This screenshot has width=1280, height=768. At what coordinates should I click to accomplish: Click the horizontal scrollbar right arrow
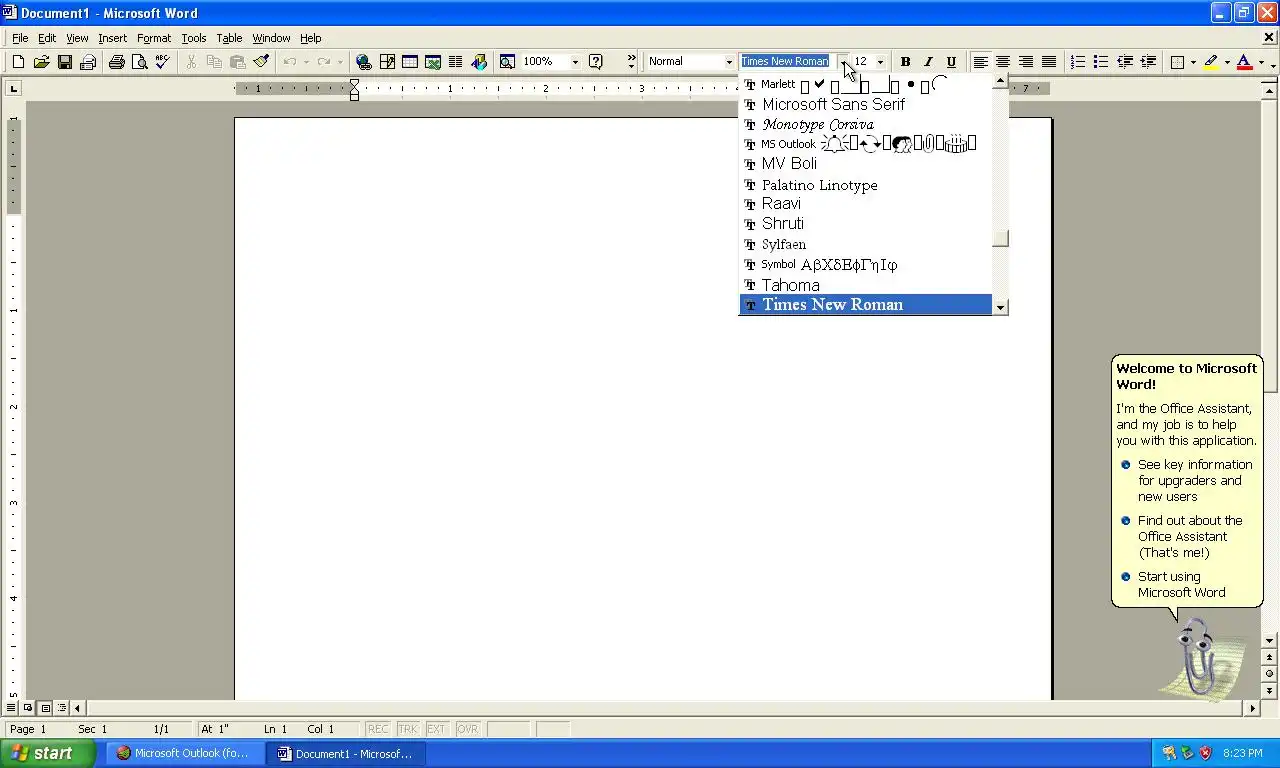[1252, 708]
